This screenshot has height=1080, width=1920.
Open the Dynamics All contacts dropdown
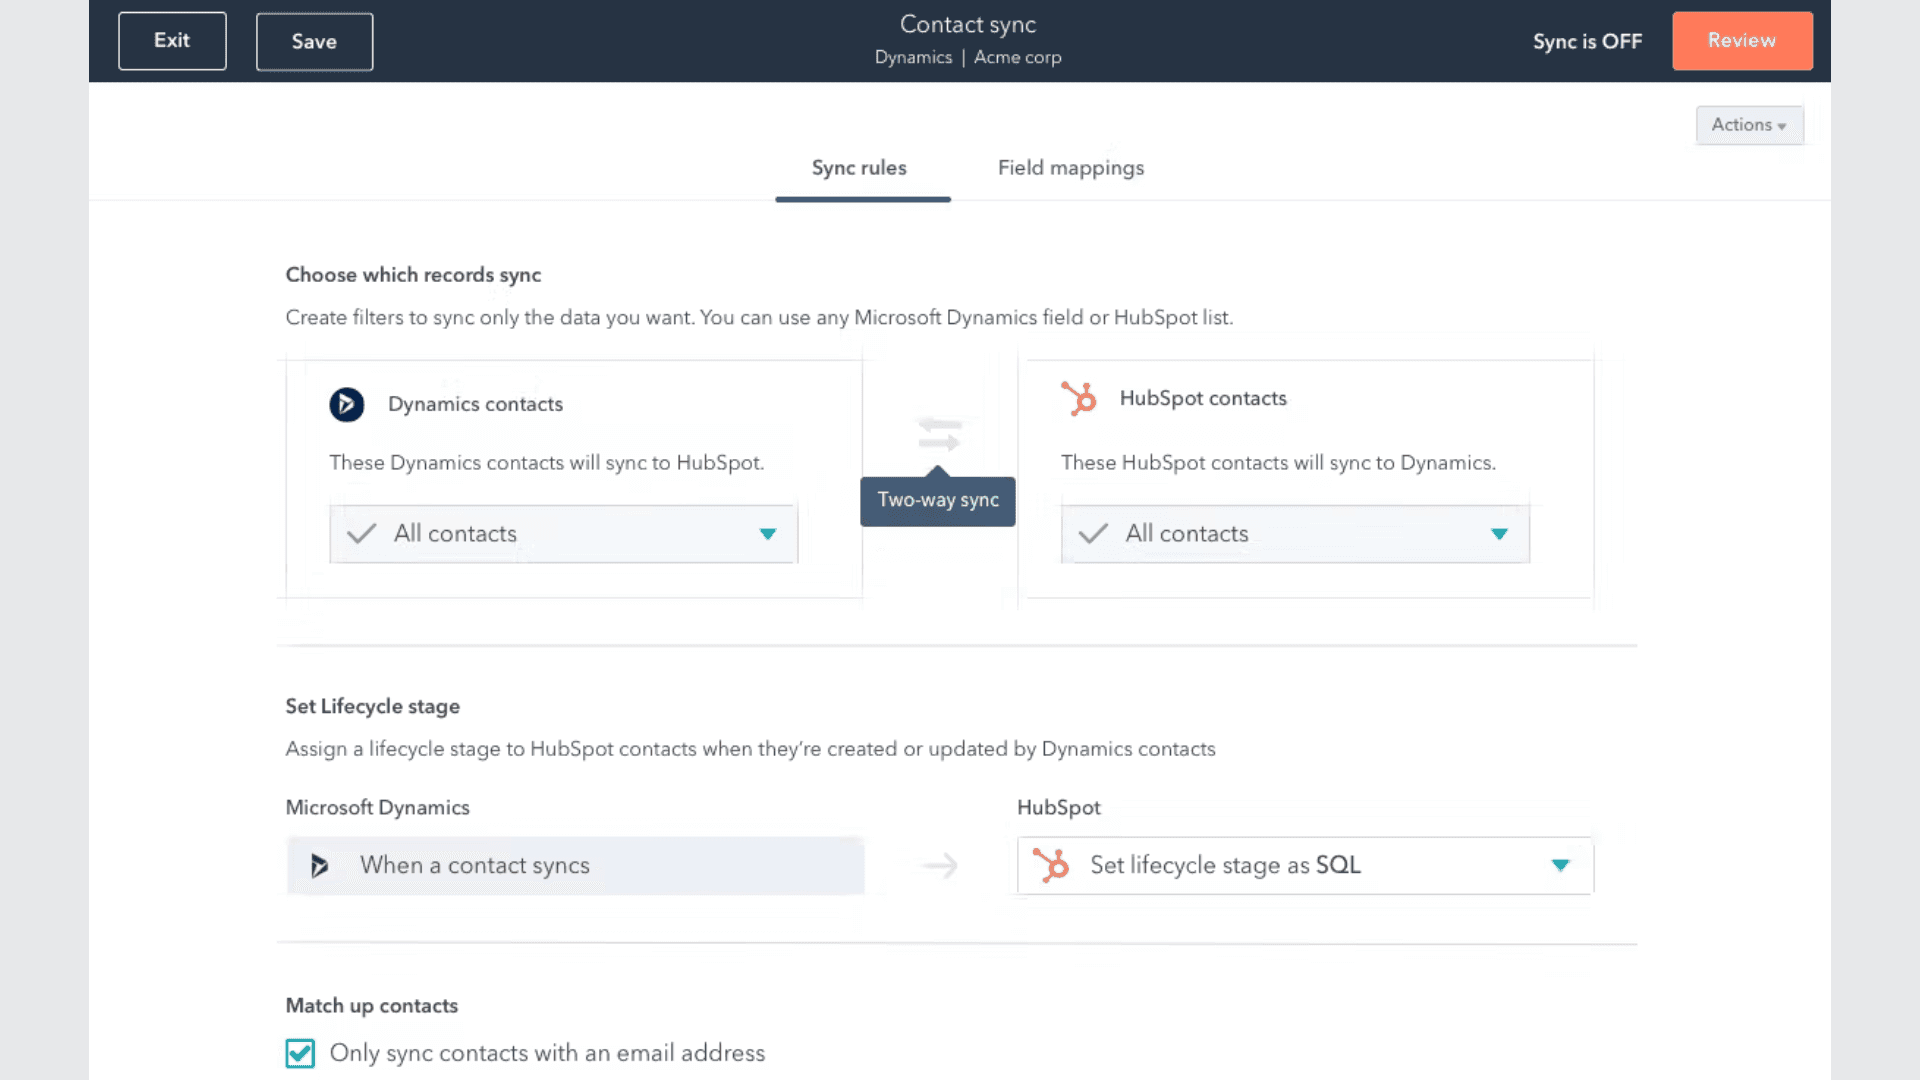click(564, 534)
